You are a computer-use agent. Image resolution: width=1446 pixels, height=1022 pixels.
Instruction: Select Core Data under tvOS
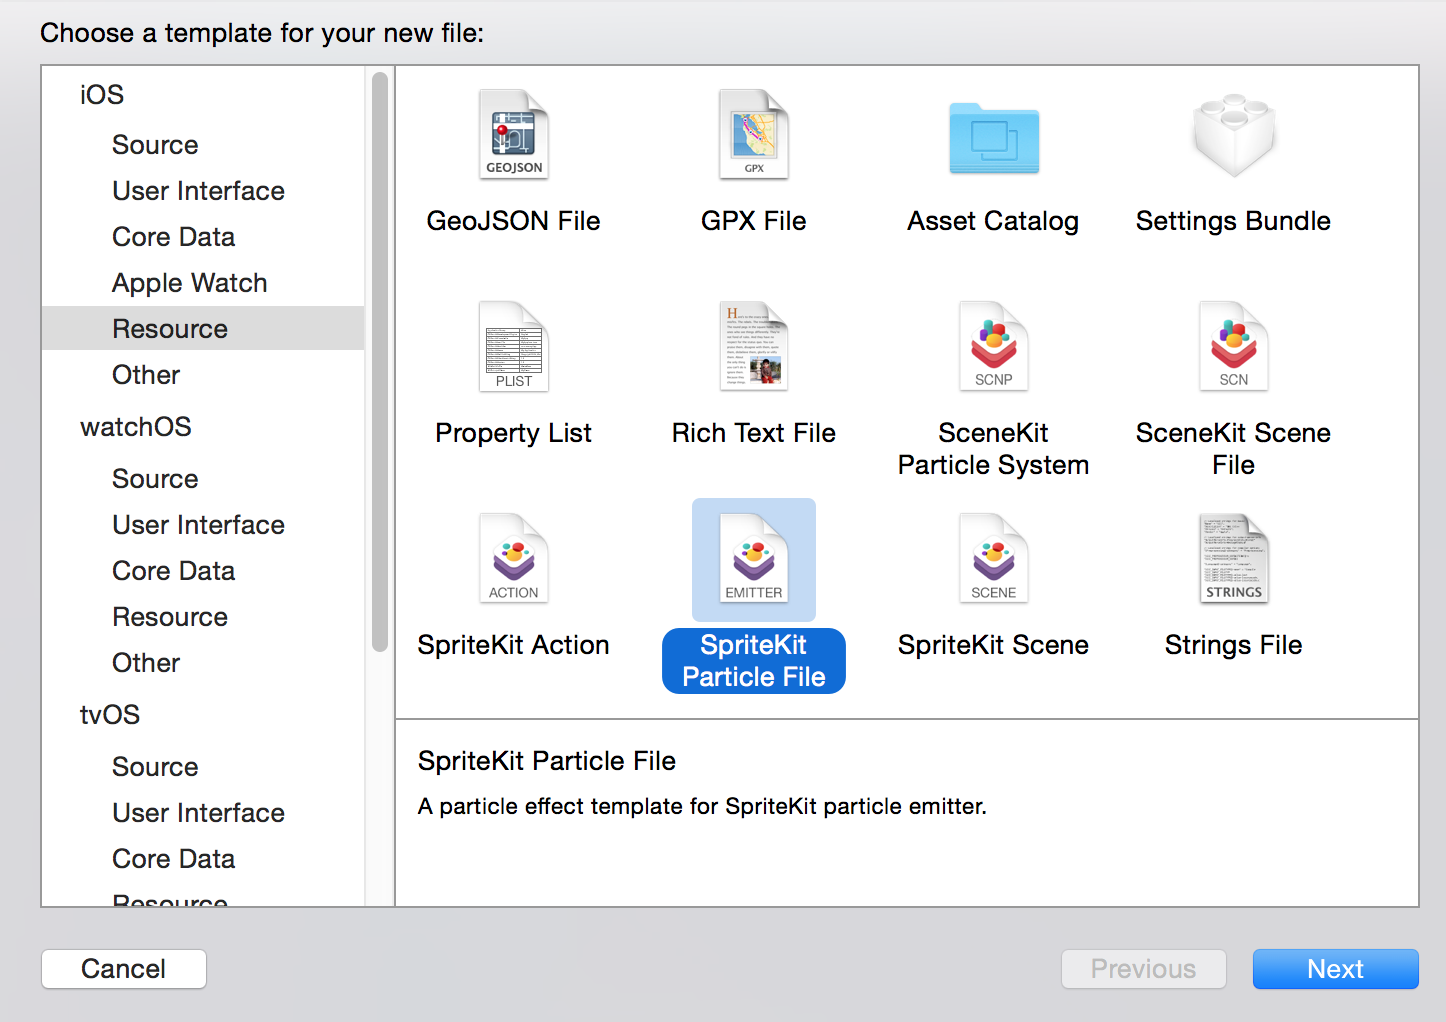(173, 859)
